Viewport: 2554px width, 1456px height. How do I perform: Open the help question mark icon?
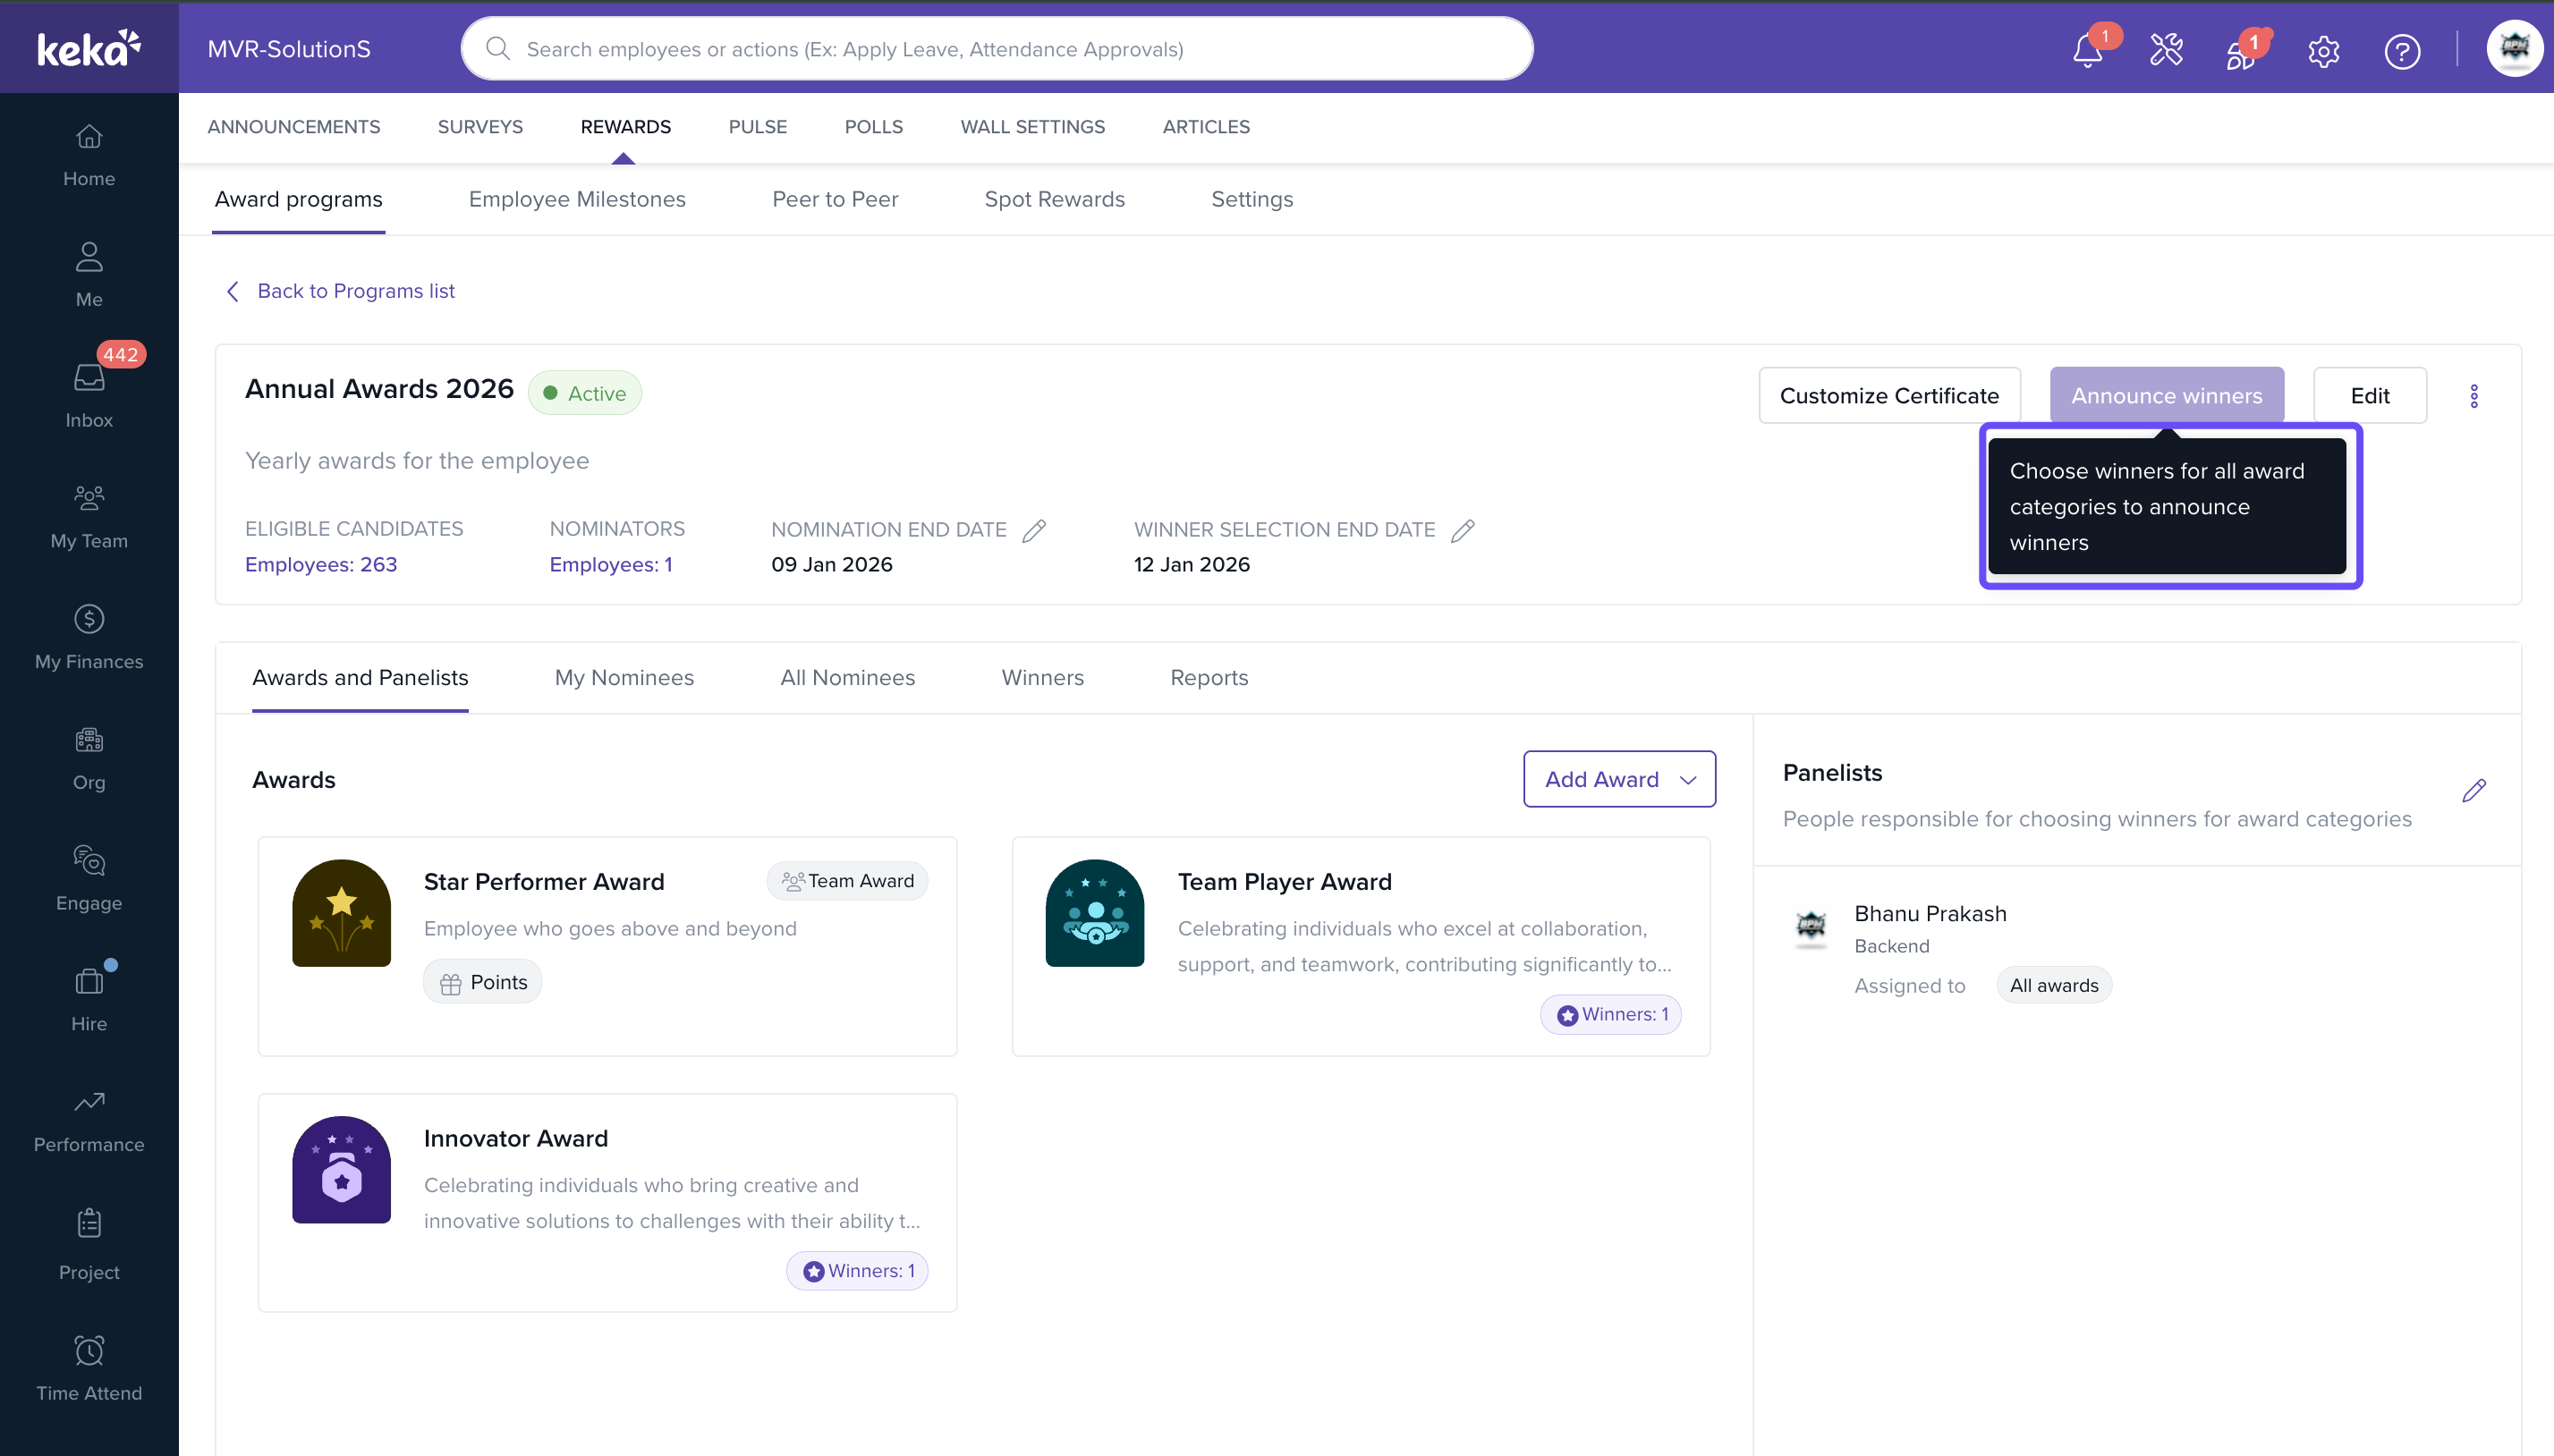pos(2401,51)
